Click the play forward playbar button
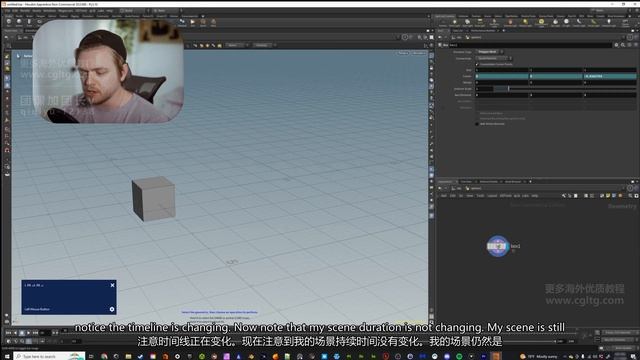The height and width of the screenshot is (360, 640). (29, 333)
